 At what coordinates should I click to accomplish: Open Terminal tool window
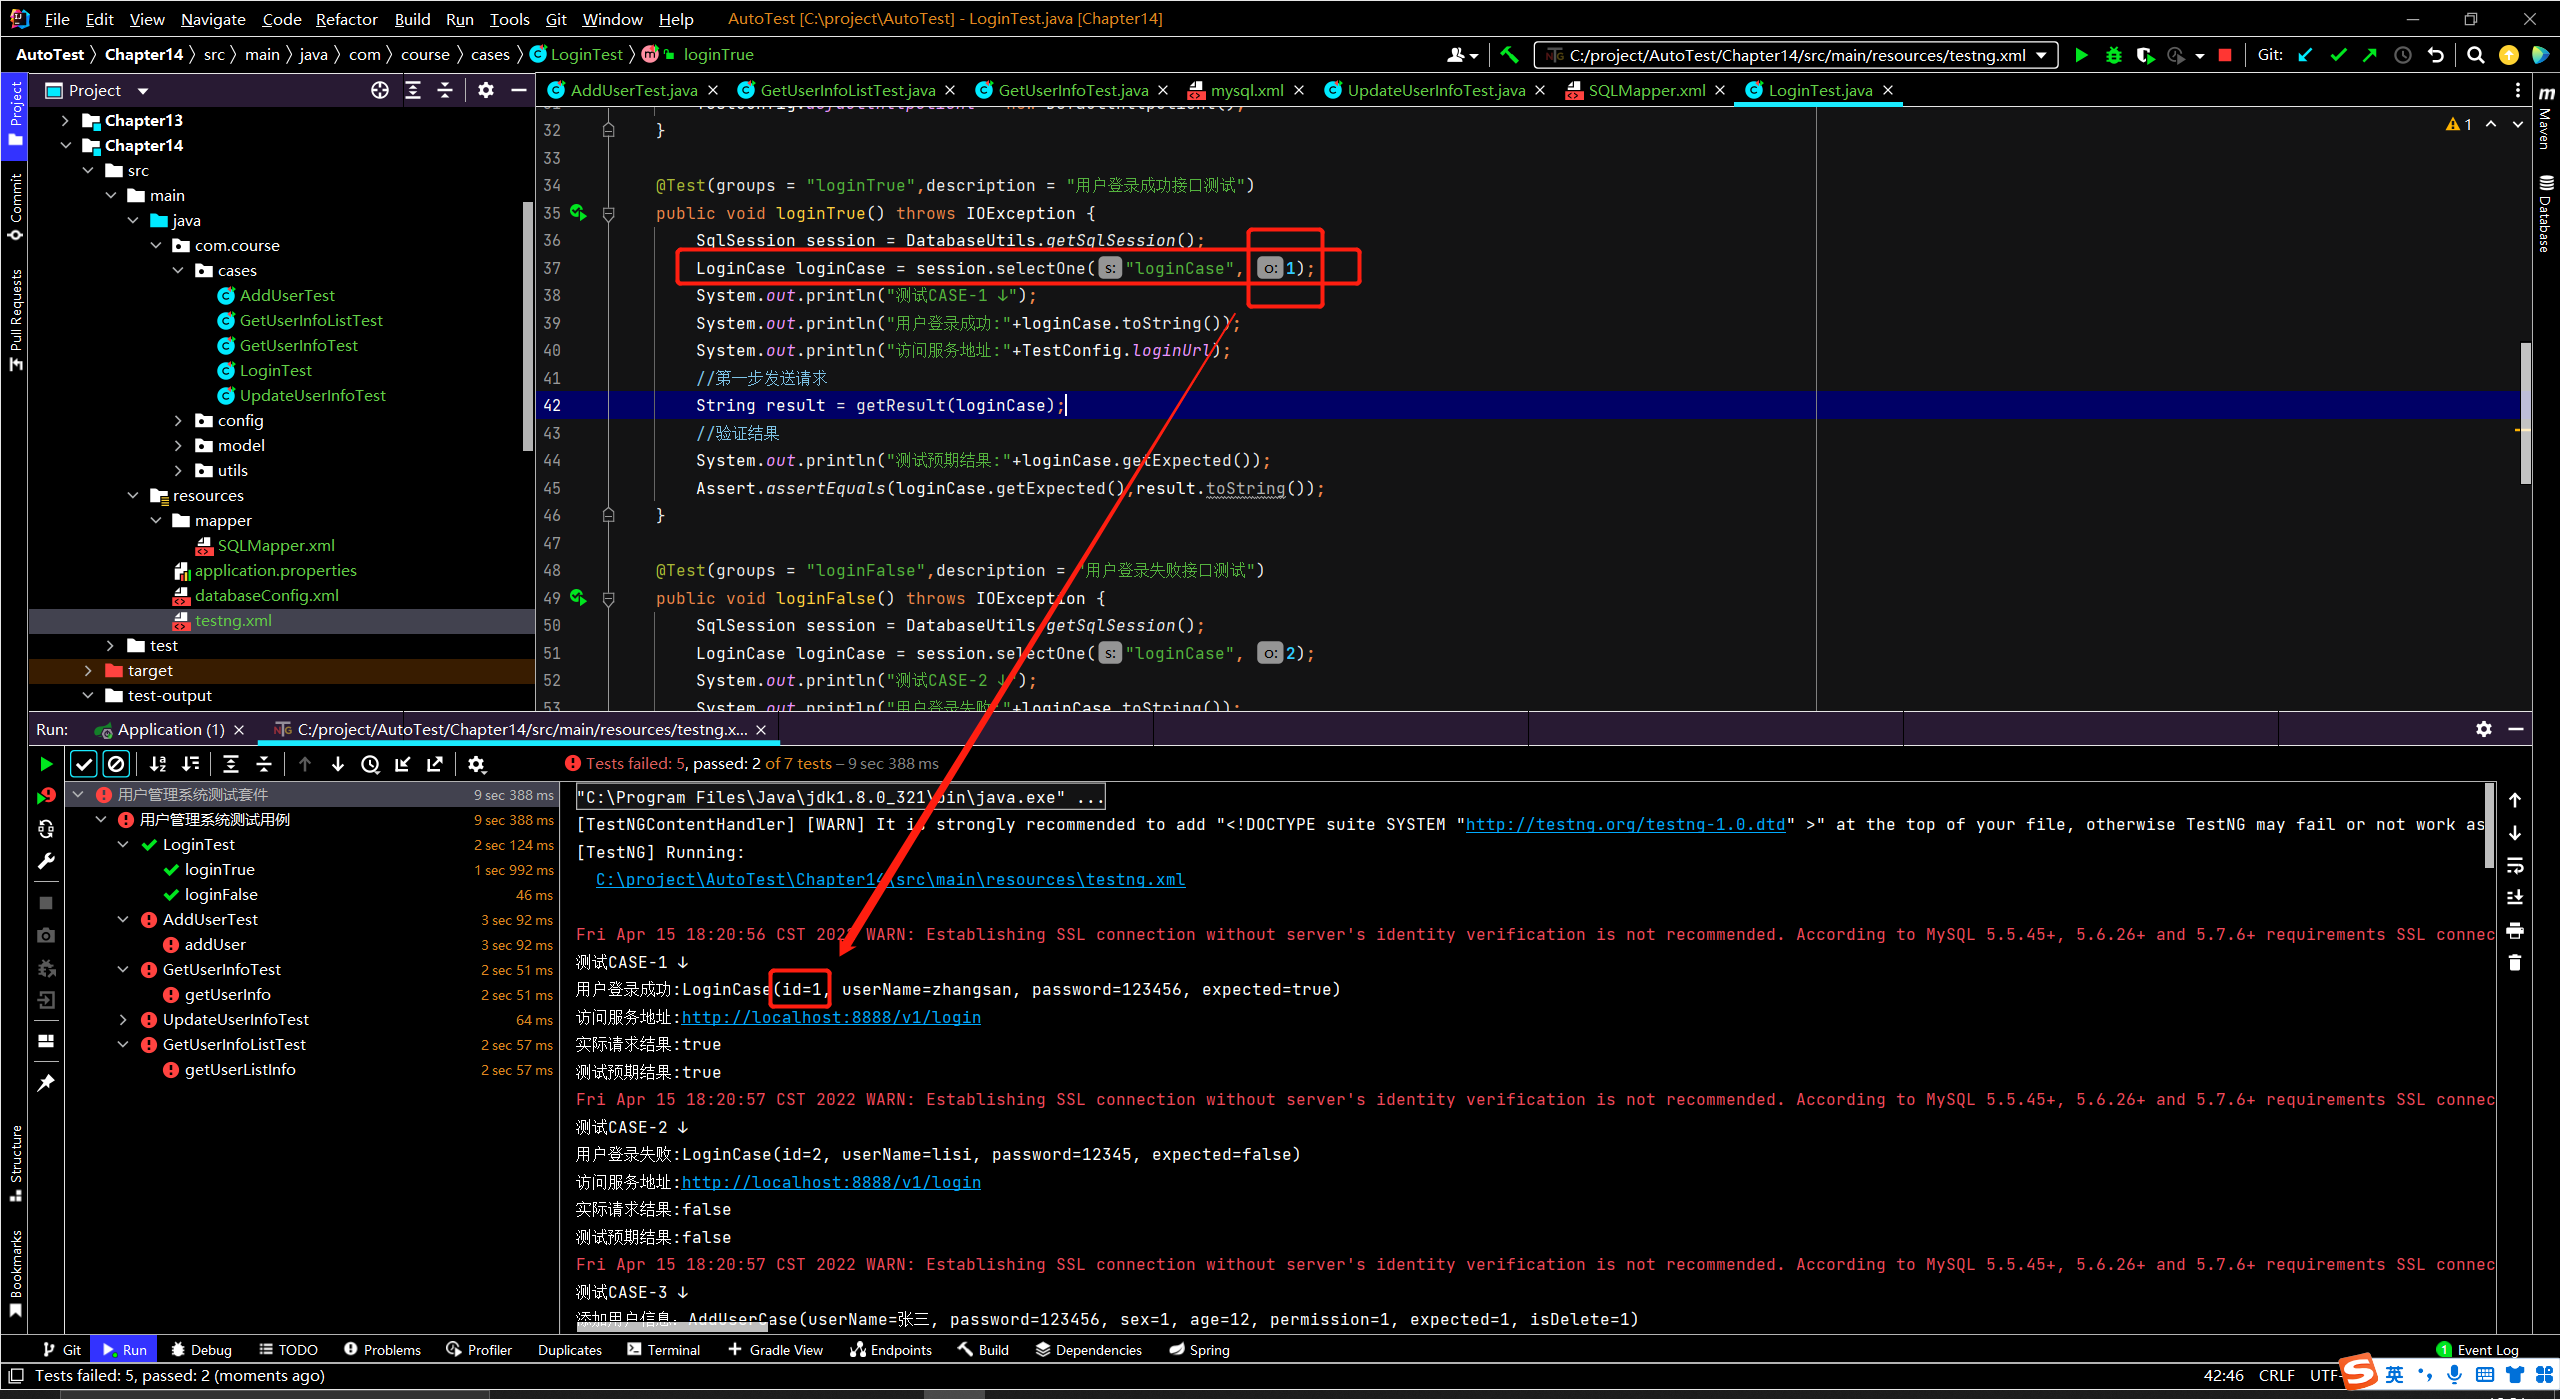664,1350
